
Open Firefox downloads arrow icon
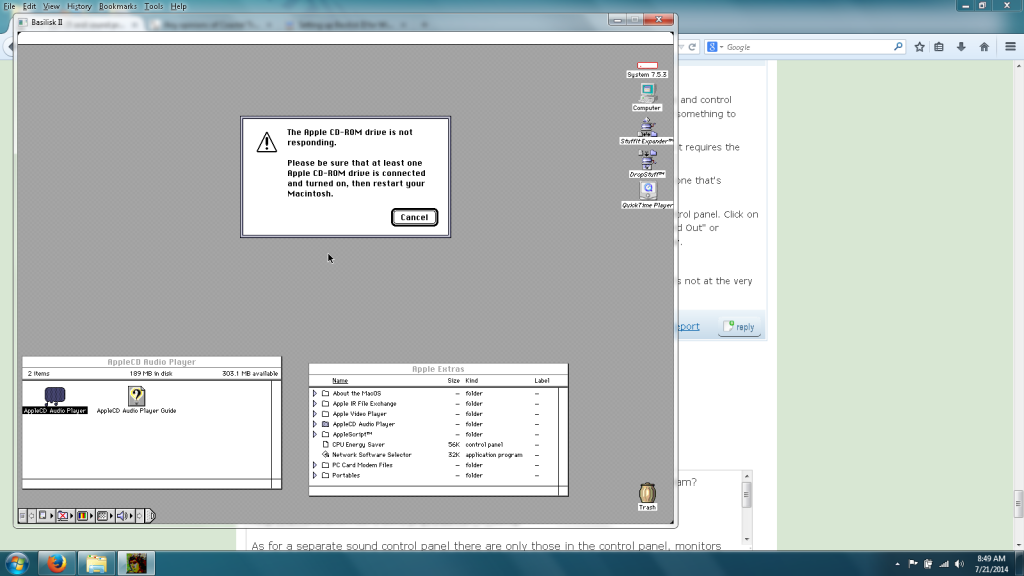[x=961, y=47]
